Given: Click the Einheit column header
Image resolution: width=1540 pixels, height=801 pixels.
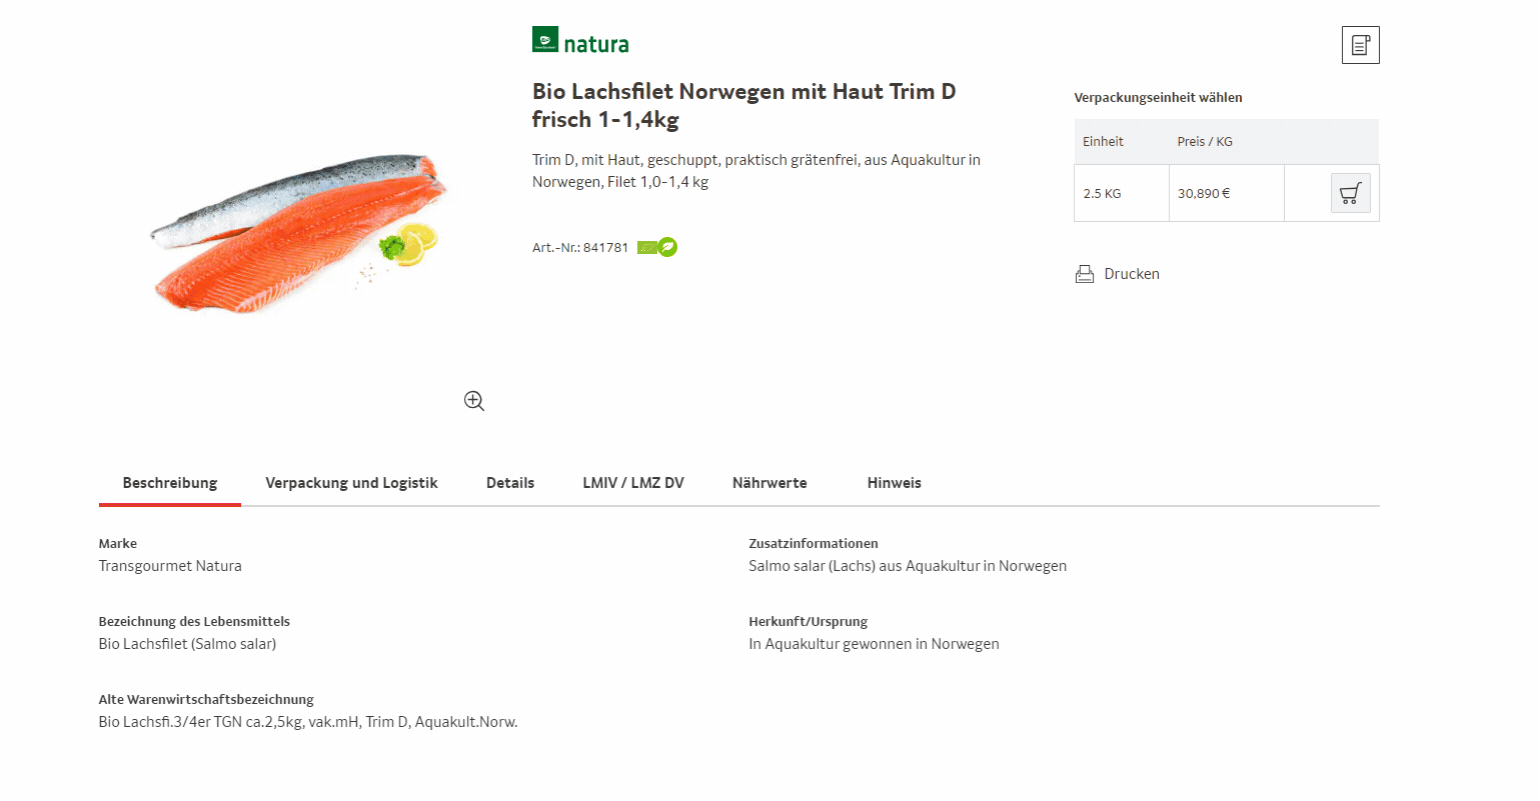Looking at the screenshot, I should (1103, 142).
